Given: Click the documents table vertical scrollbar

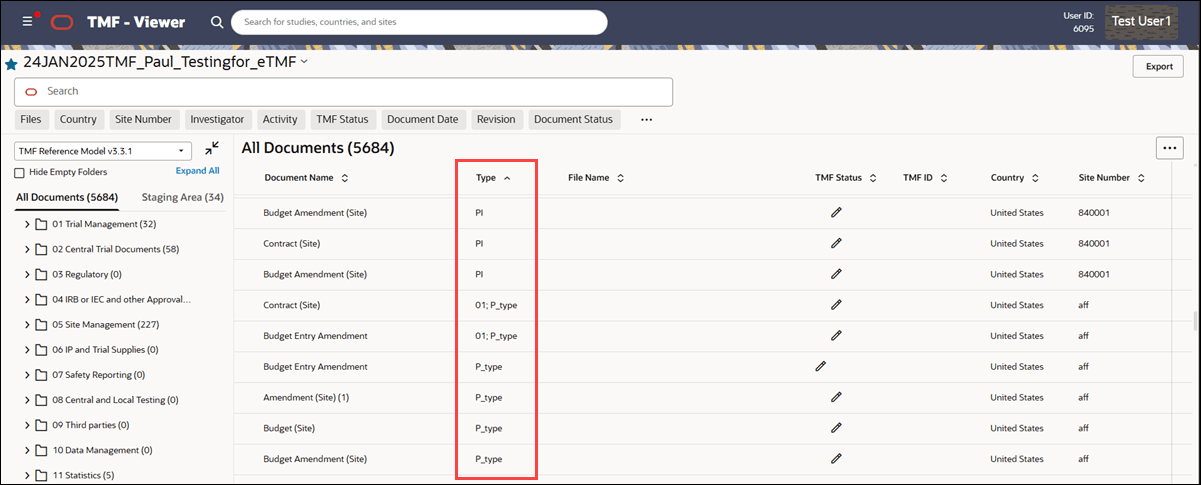Looking at the screenshot, I should [x=1195, y=322].
